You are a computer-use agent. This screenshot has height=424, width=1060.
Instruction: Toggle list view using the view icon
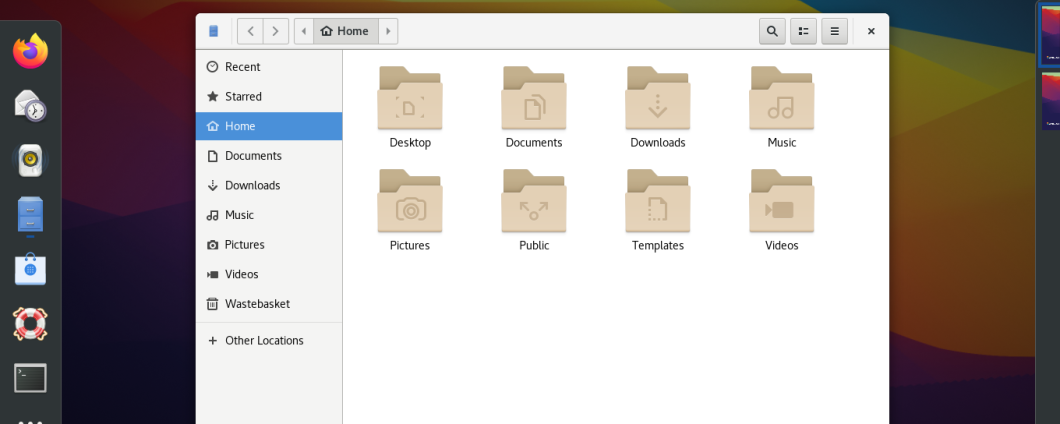[x=803, y=31]
